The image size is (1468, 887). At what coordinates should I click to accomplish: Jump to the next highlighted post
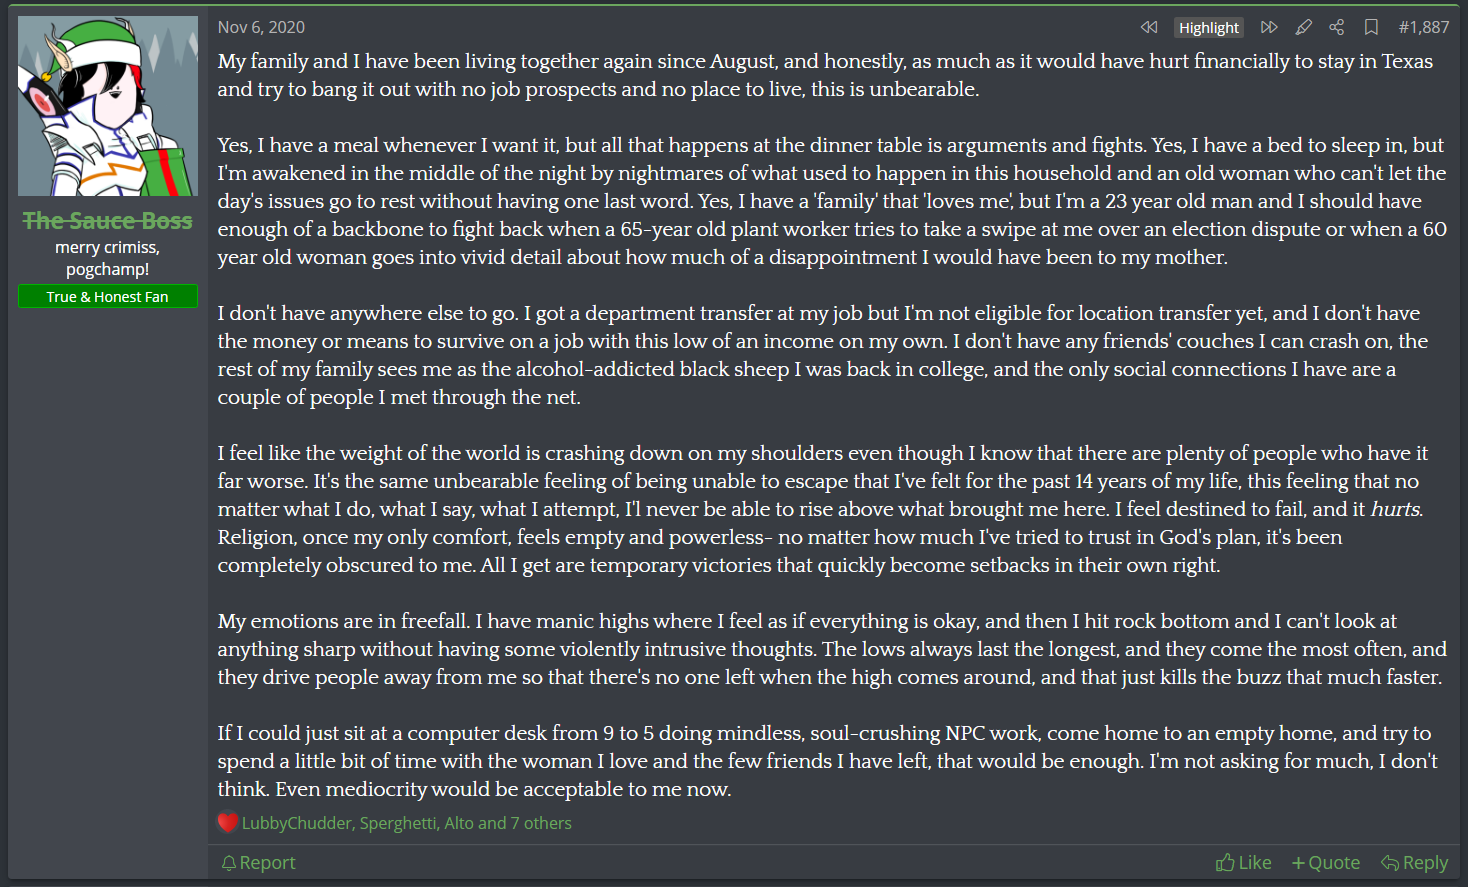(1269, 27)
